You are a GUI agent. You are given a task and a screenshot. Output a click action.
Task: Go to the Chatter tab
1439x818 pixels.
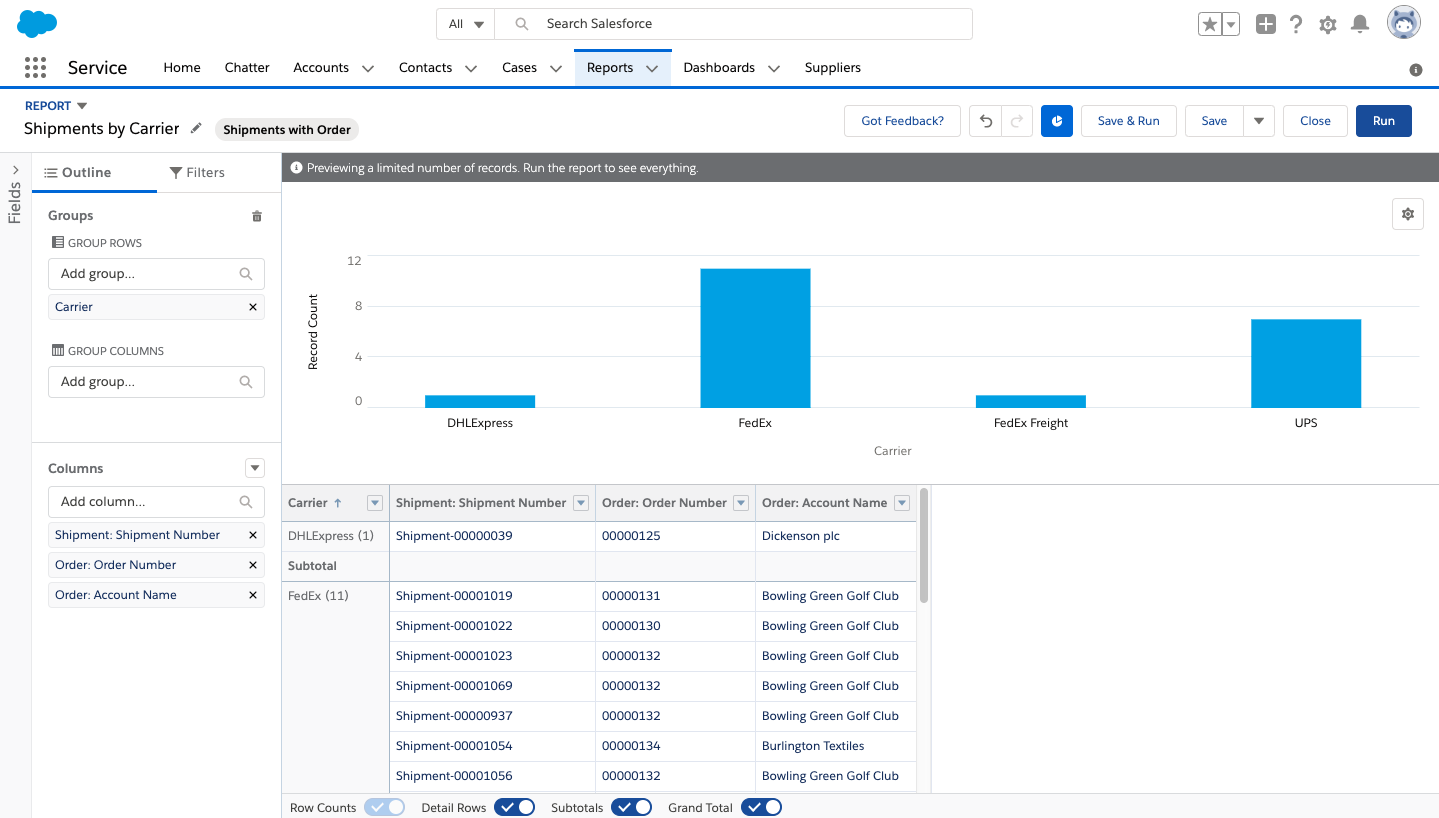coord(247,67)
